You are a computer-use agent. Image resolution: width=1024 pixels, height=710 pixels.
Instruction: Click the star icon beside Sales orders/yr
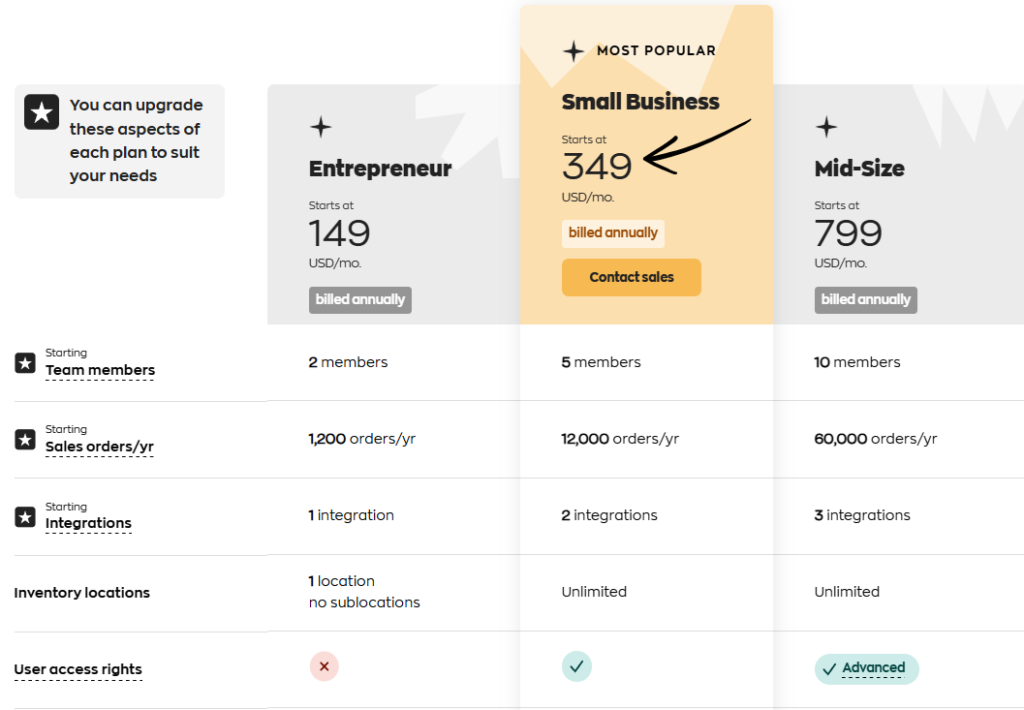(25, 439)
